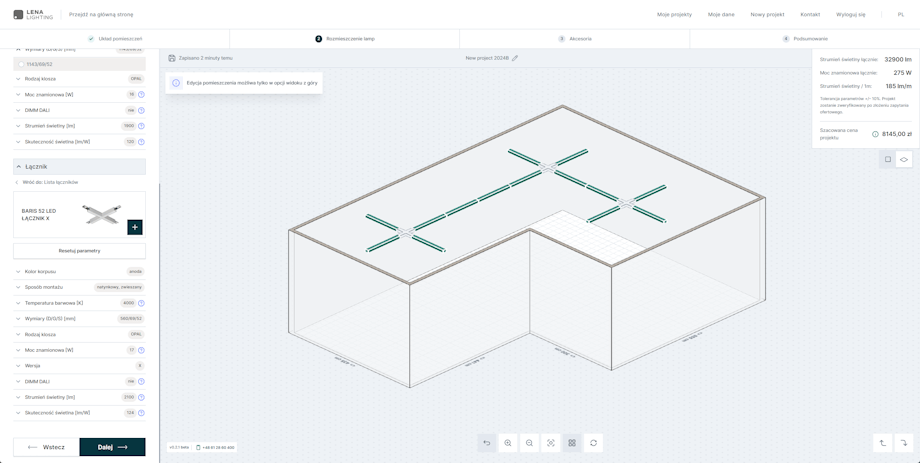Click the Resetuj parametry button
The height and width of the screenshot is (463, 920).
pos(79,251)
